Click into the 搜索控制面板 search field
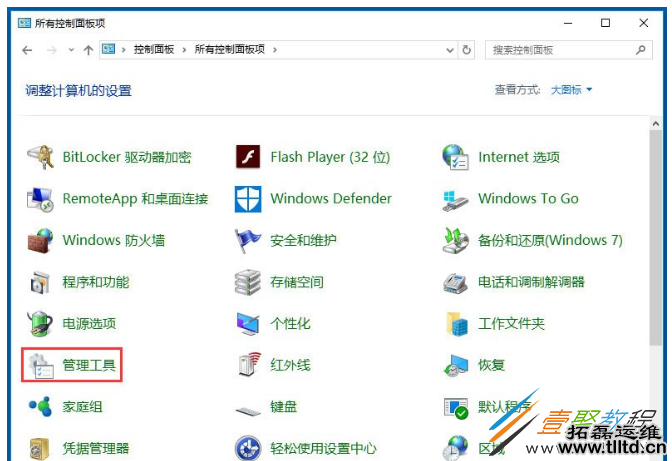672x461 pixels. (x=569, y=50)
